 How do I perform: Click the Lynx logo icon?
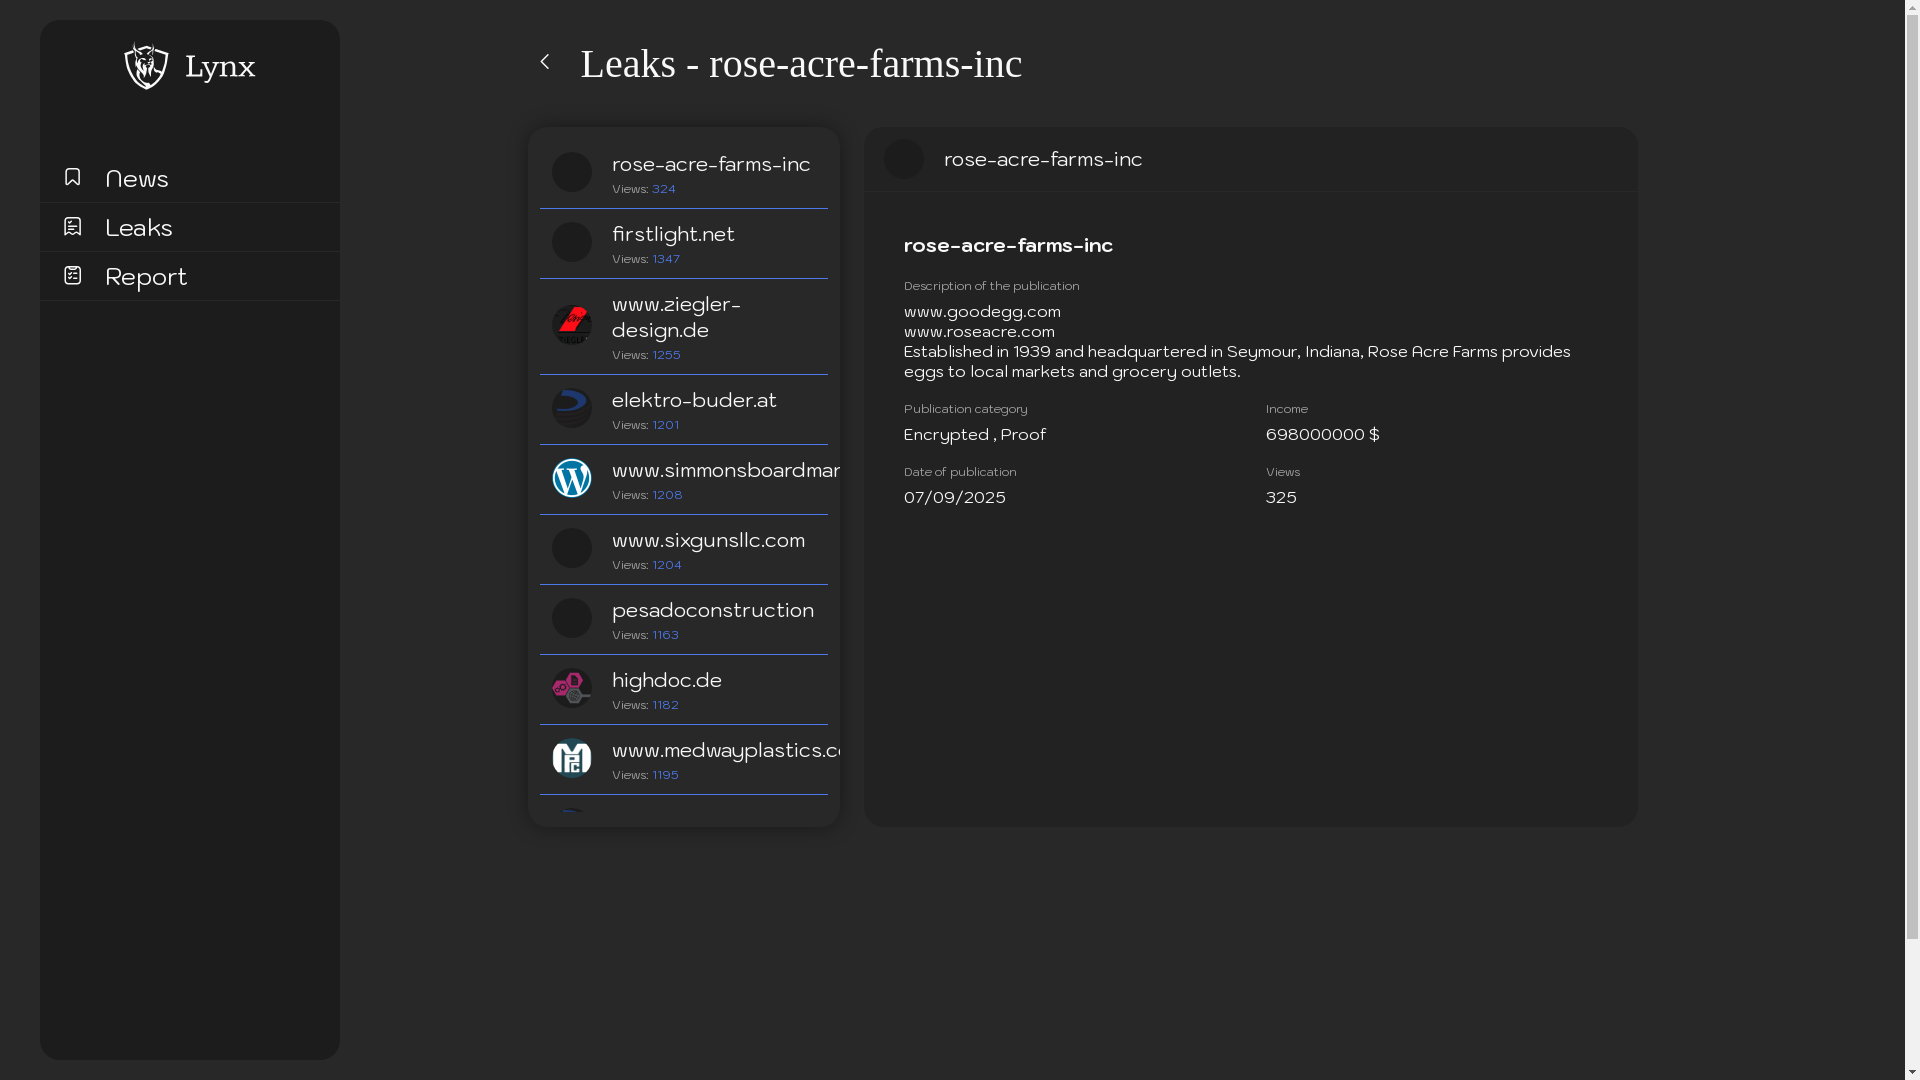[x=146, y=66]
